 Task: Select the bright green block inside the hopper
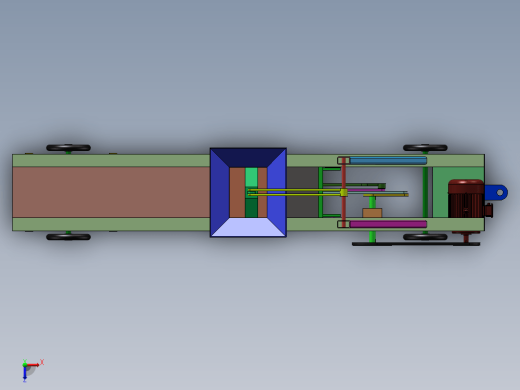(x=251, y=177)
